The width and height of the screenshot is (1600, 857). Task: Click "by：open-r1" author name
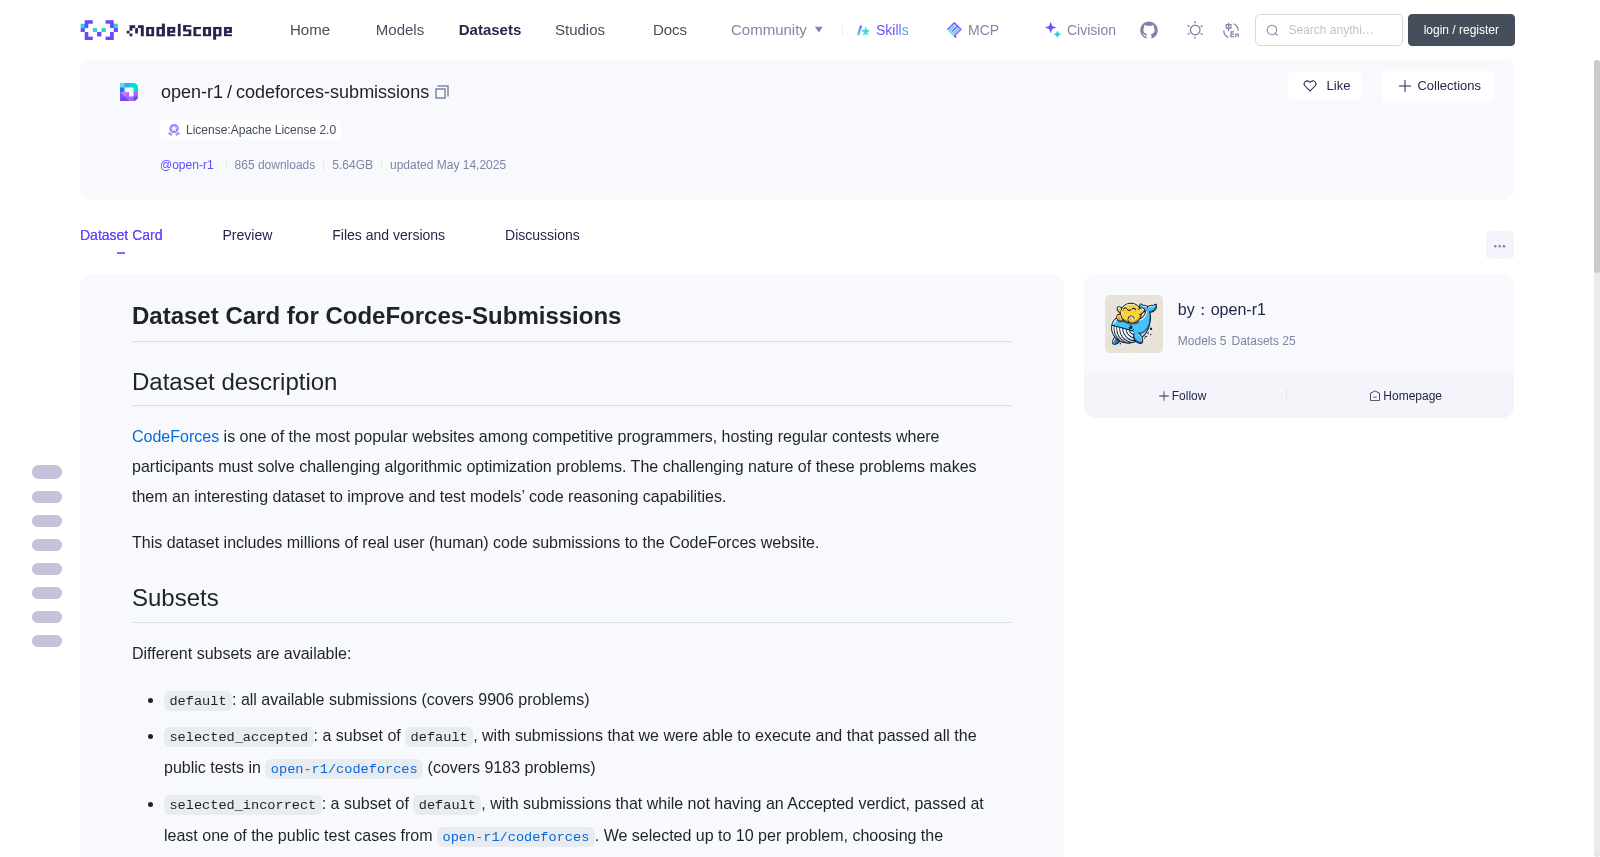point(1222,310)
